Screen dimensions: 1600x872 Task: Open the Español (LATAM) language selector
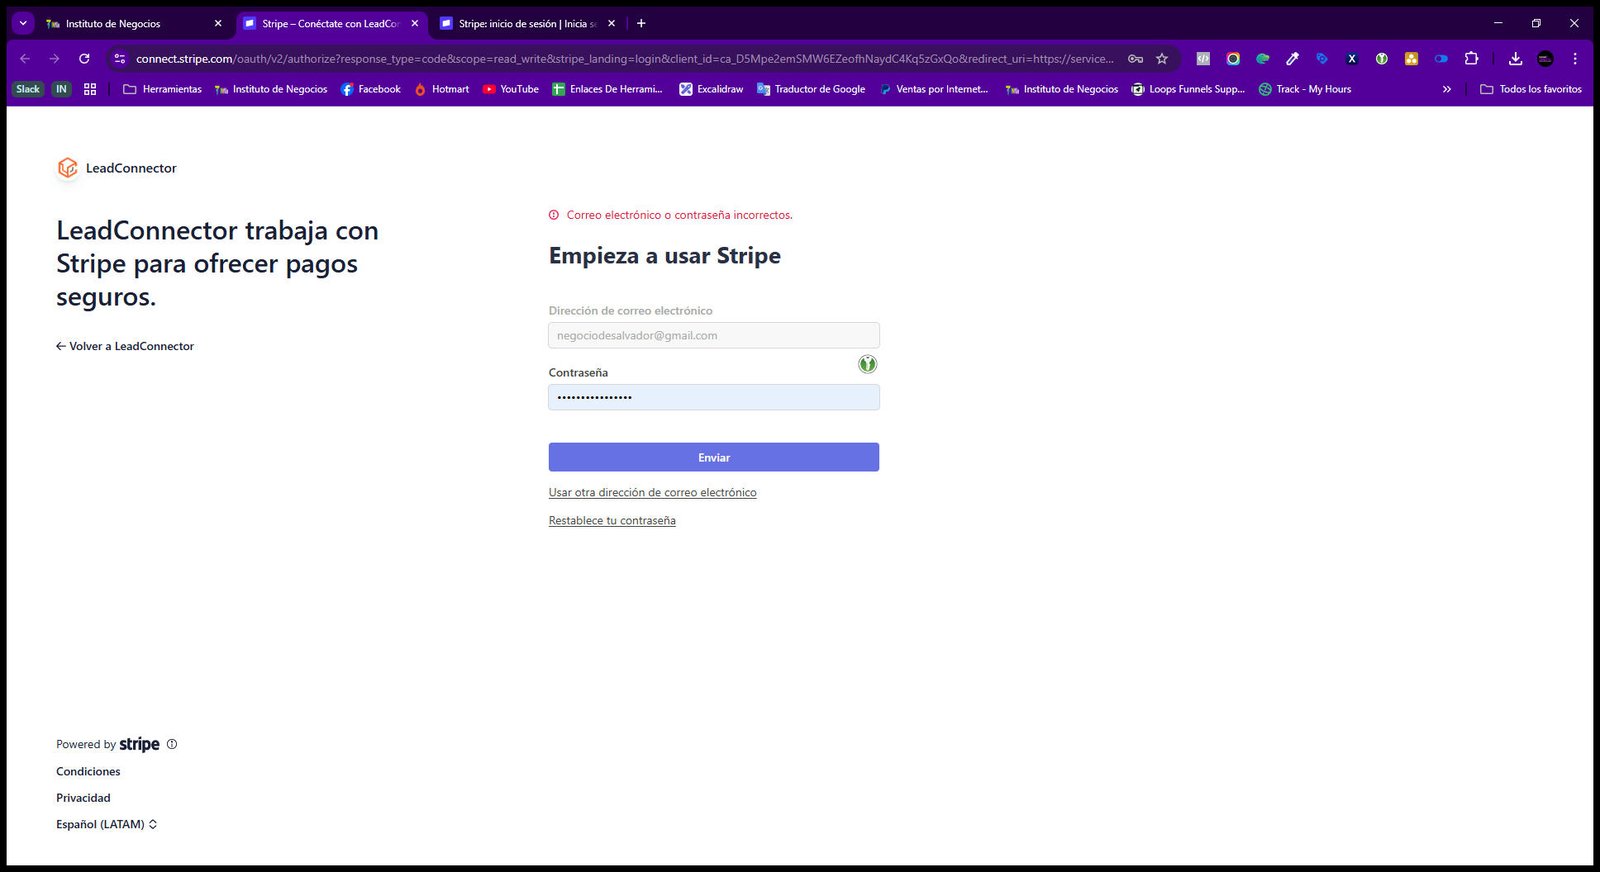pos(106,824)
